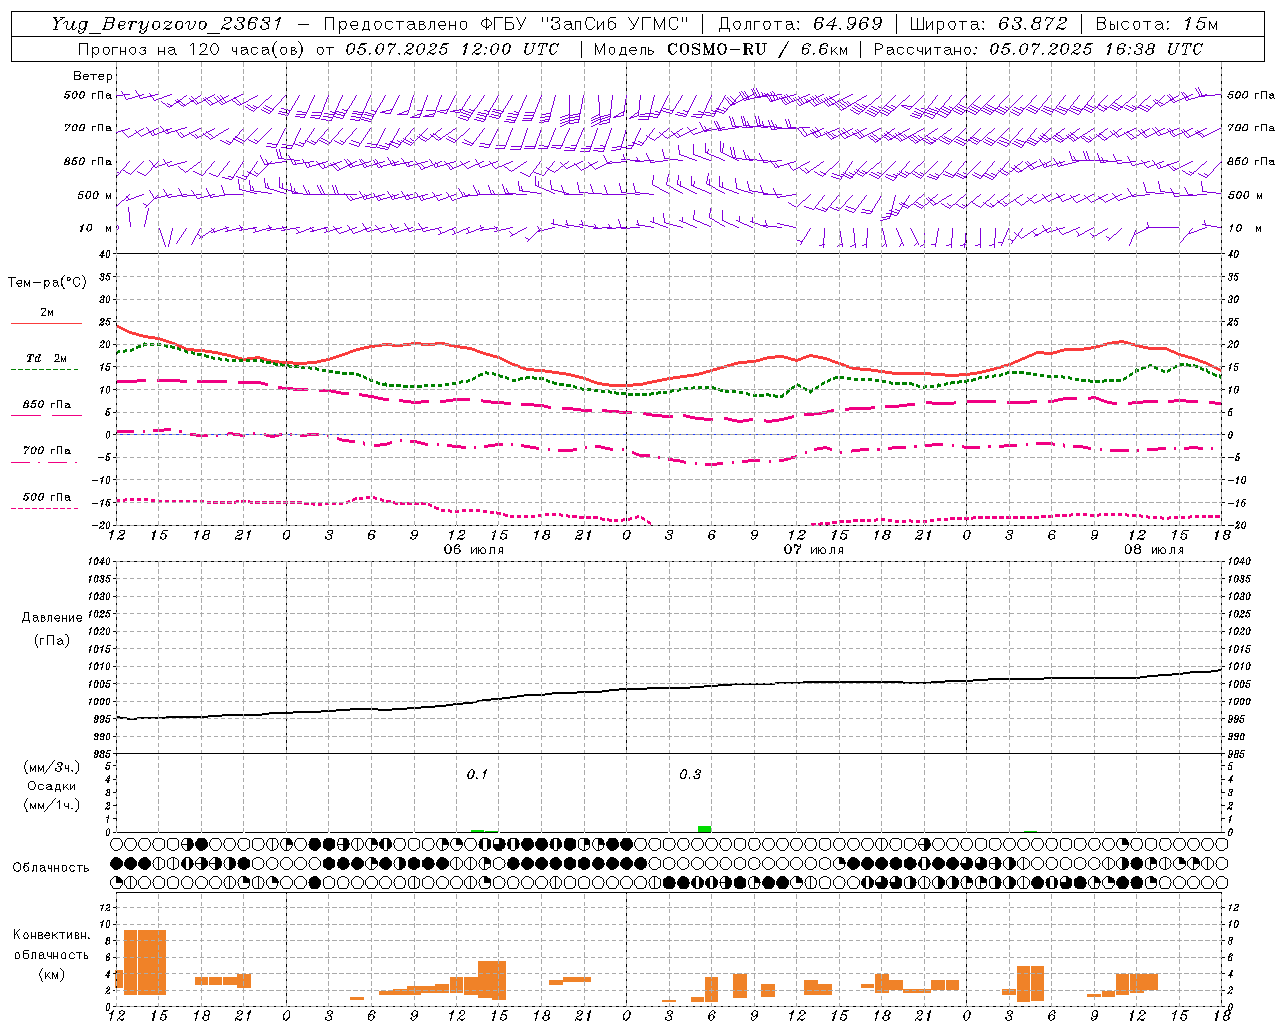
Task: Click the tallest orange convective cloud bar
Action: pos(144,962)
